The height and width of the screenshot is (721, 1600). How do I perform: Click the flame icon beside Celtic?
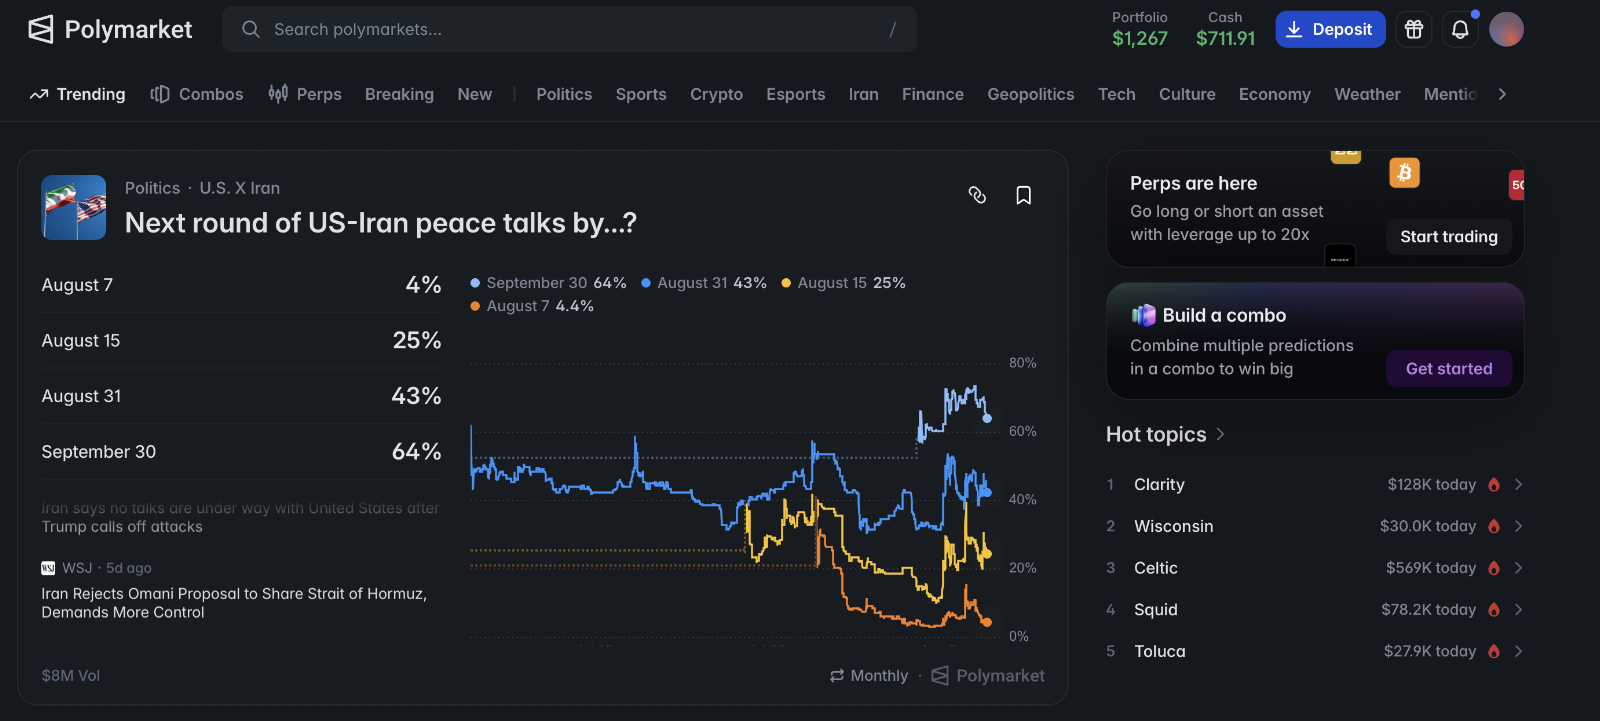click(1494, 568)
